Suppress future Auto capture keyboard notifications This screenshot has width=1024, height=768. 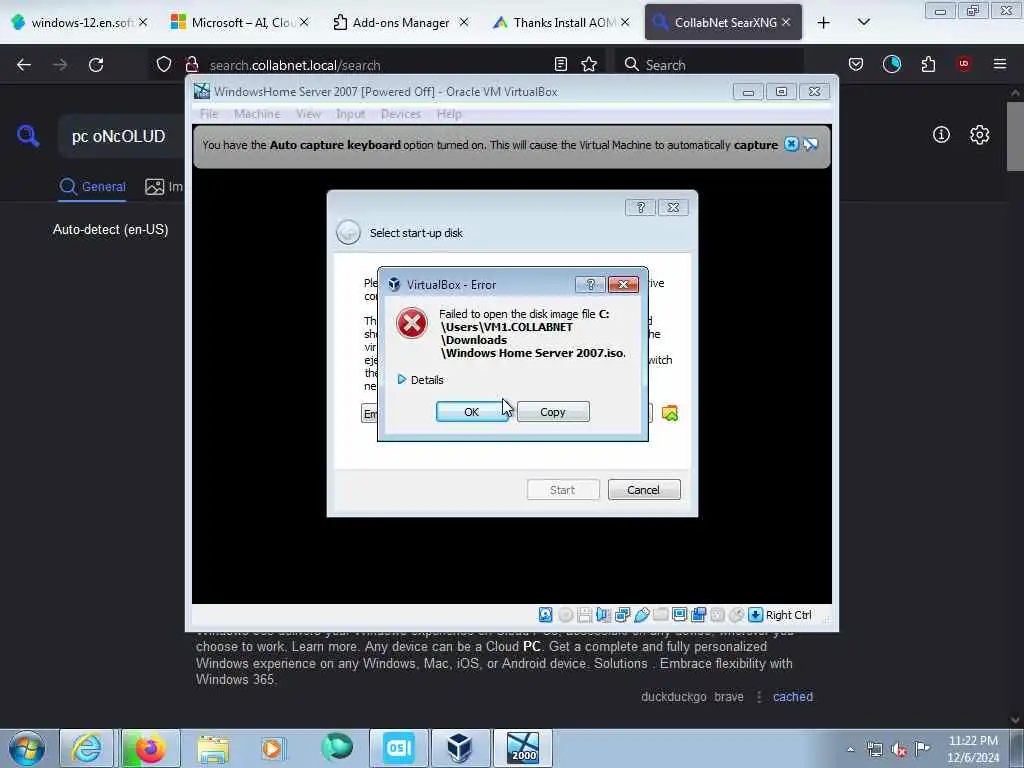coord(810,144)
